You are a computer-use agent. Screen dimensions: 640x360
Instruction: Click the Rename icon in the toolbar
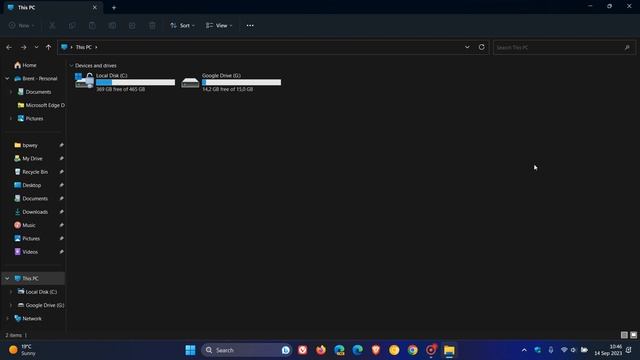pos(112,26)
